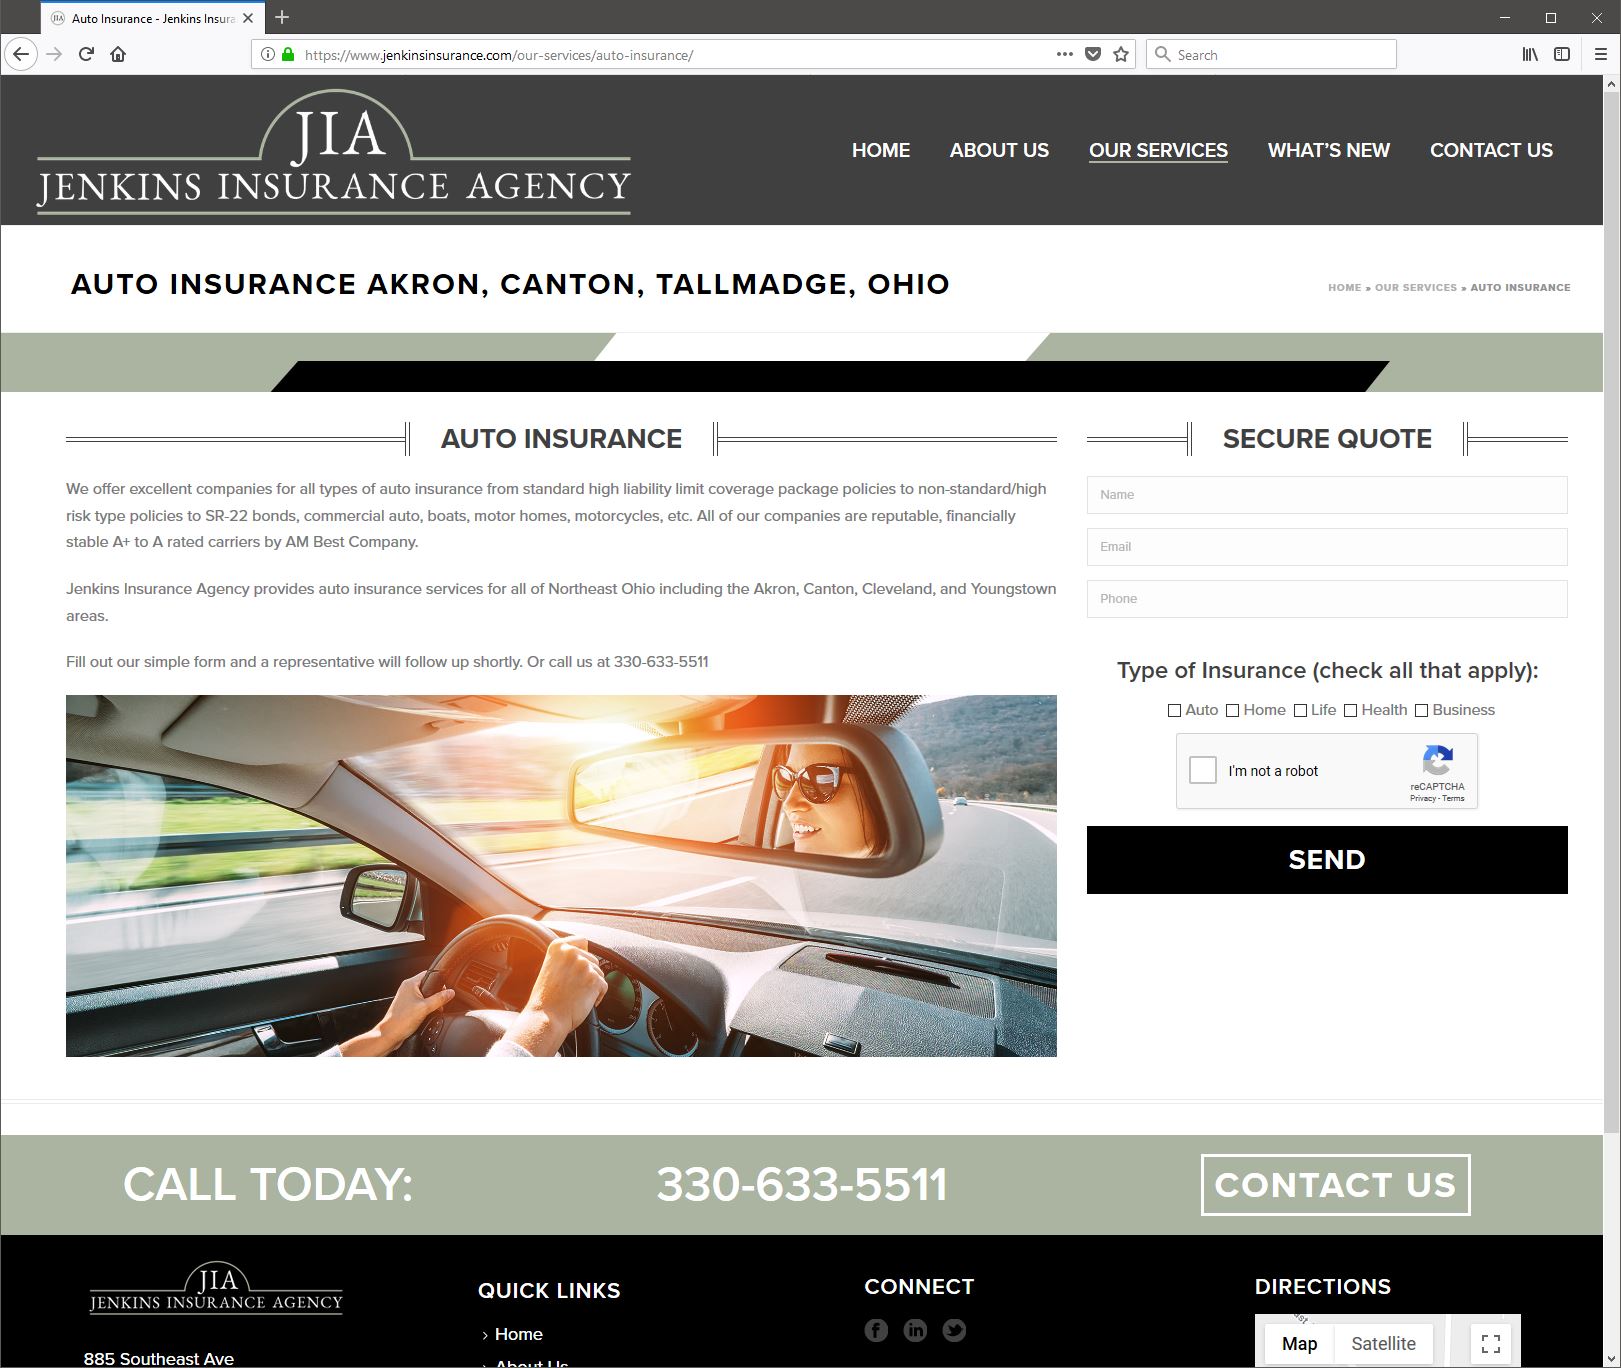The image size is (1621, 1368).
Task: Open Twitter via the footer Connect icon
Action: [954, 1330]
